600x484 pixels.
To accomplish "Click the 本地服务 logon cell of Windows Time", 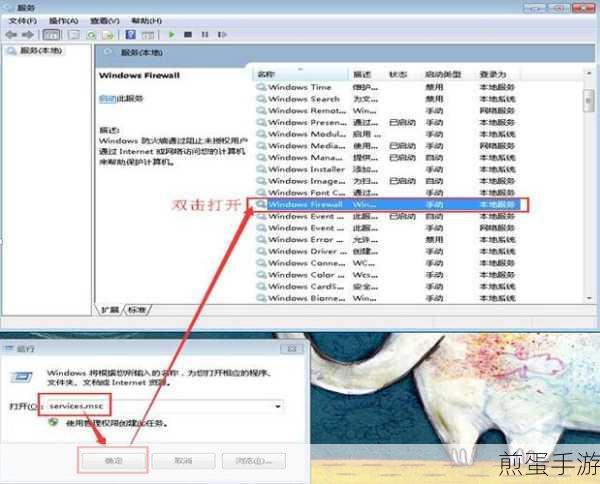I will (497, 87).
